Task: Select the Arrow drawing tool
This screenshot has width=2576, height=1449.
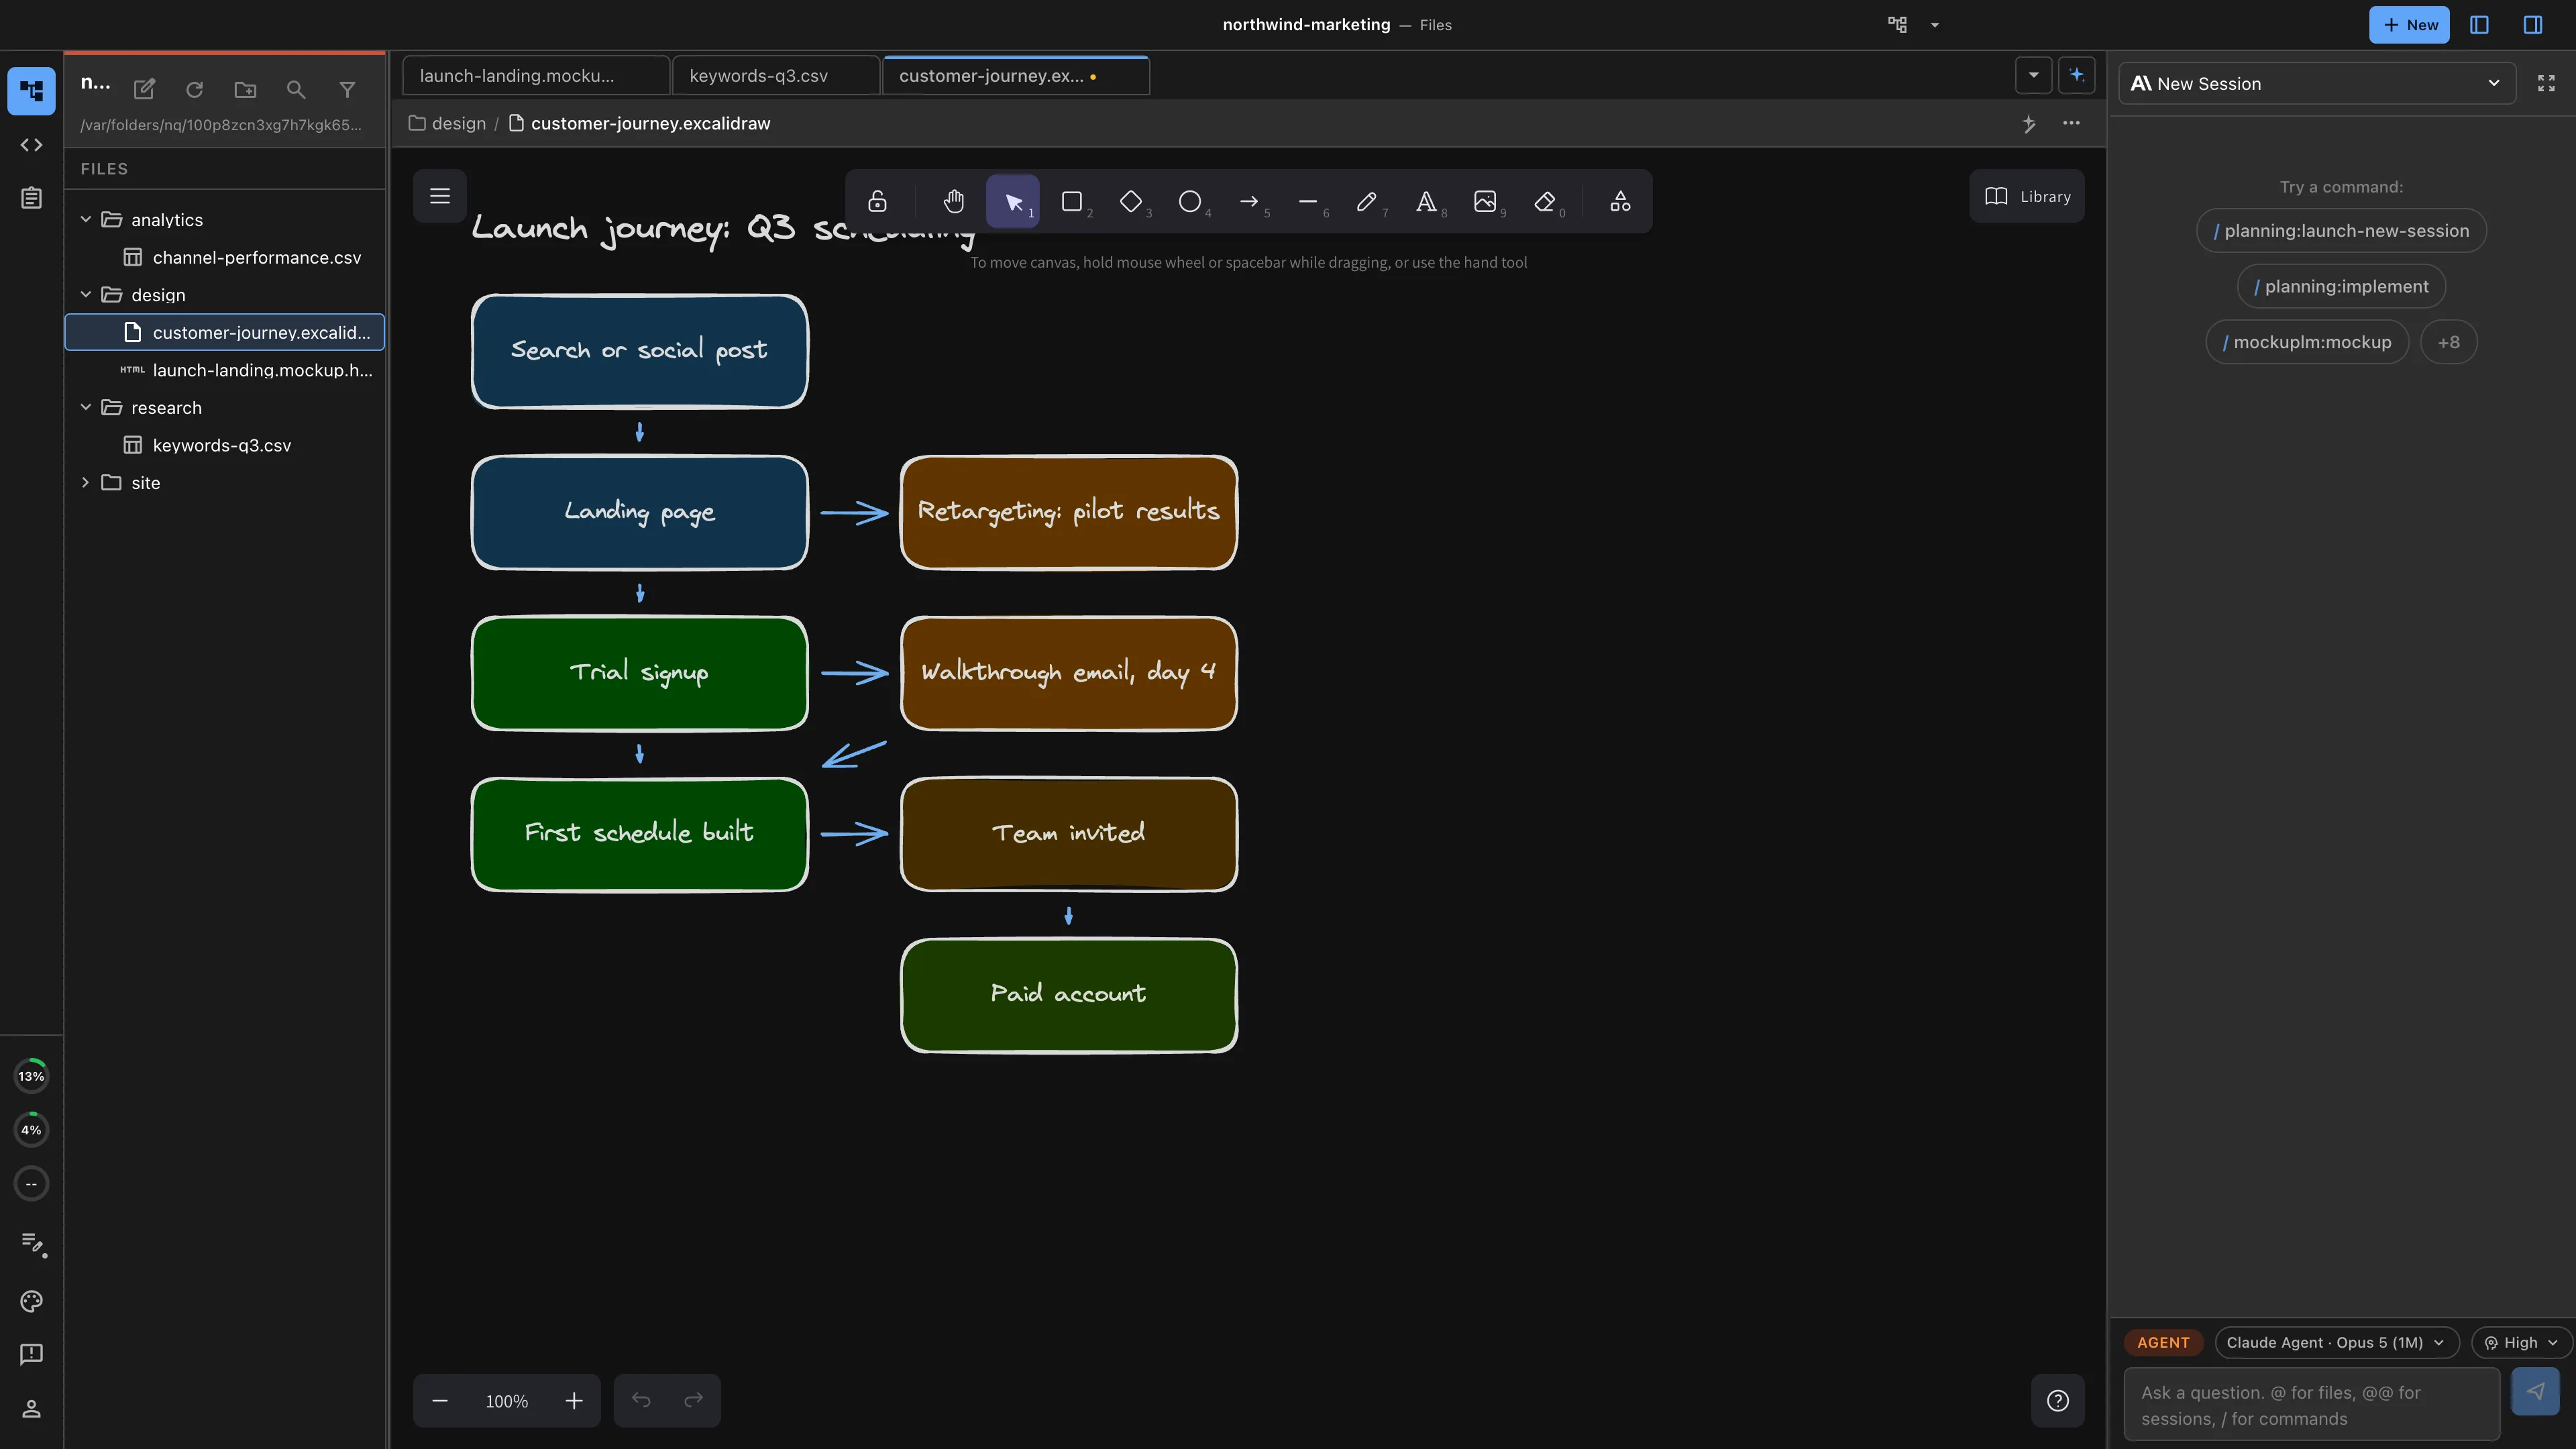Action: coord(1249,201)
